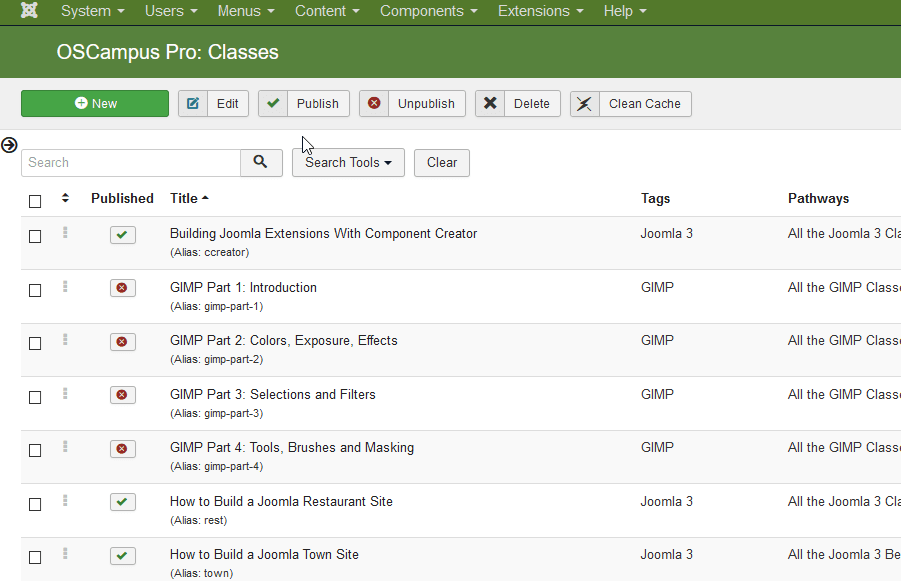
Task: Open the Help menu
Action: tap(625, 11)
